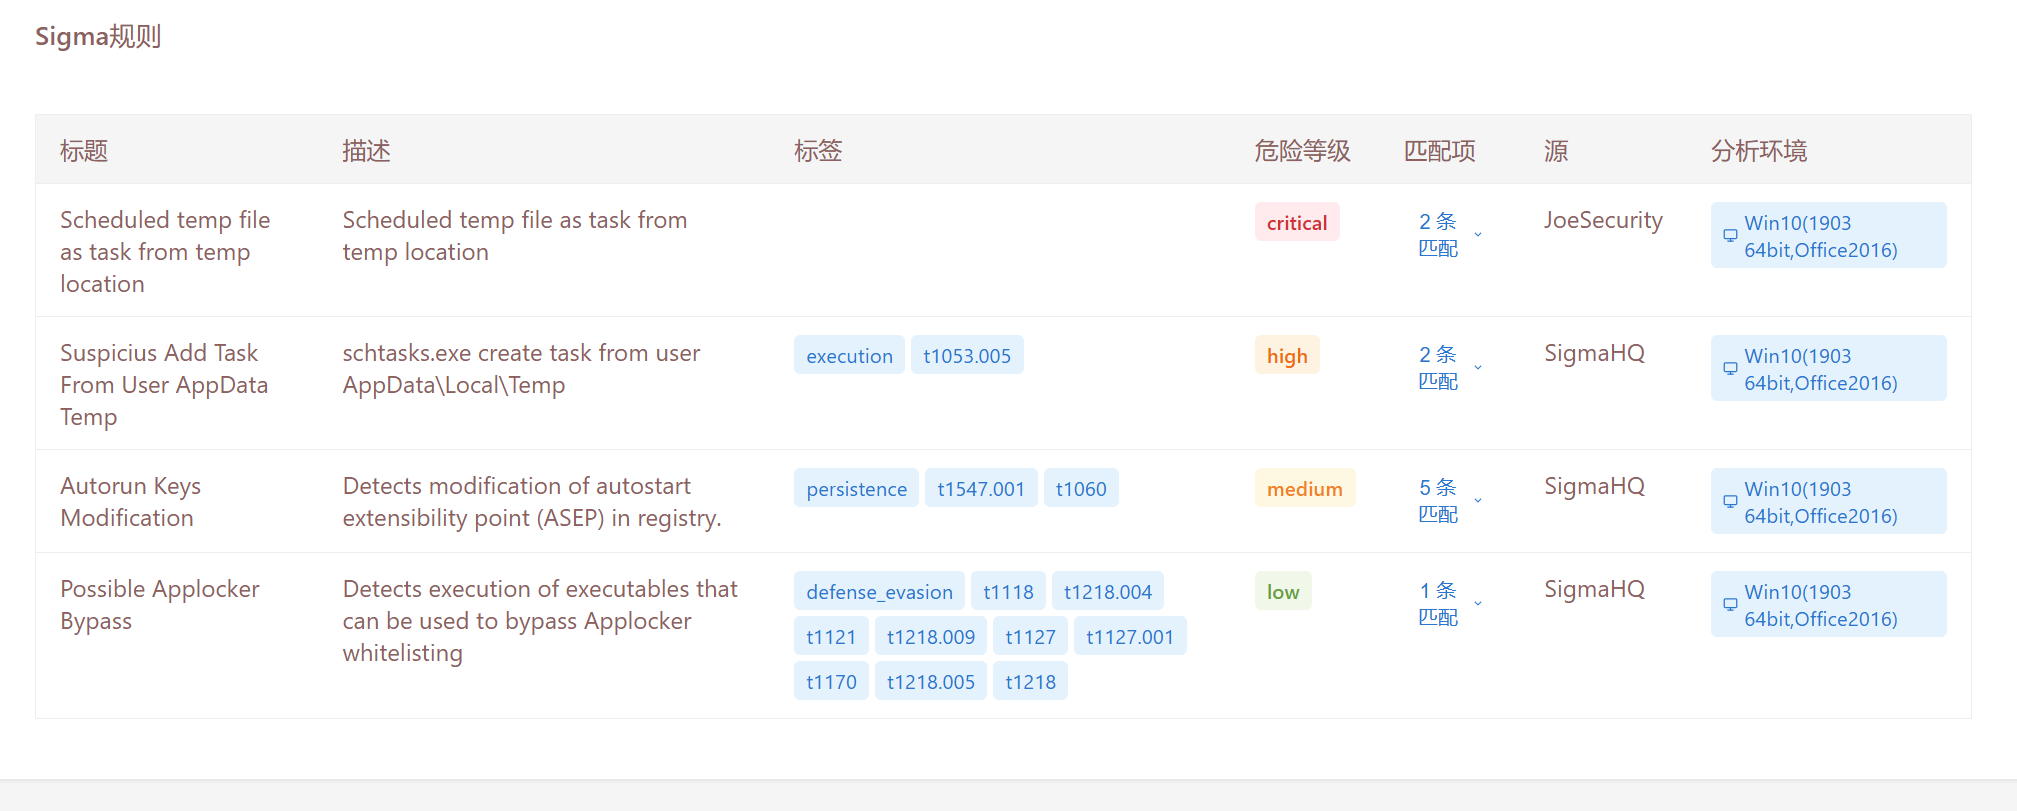Click the 匹配项 column header

tap(1439, 151)
